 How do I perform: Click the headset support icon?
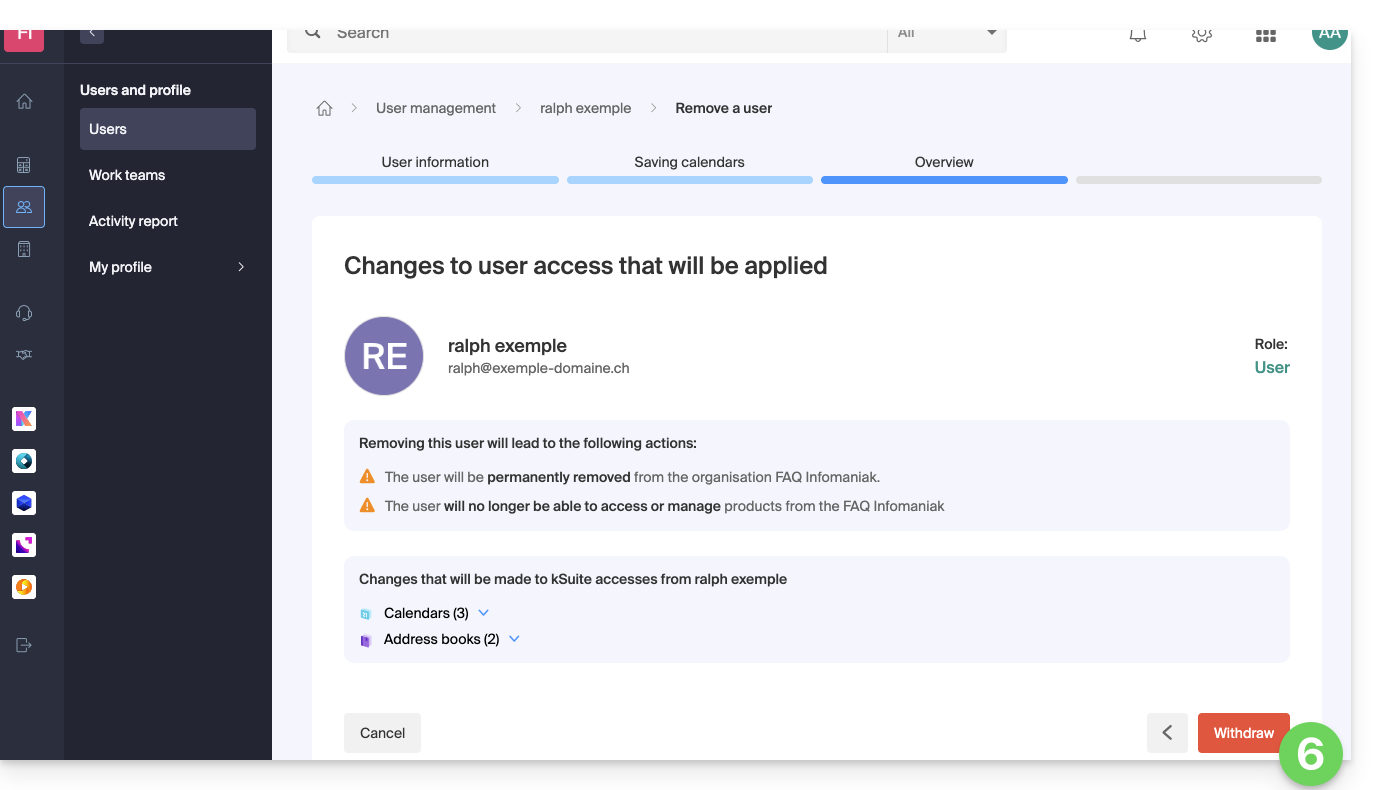pyautogui.click(x=24, y=313)
